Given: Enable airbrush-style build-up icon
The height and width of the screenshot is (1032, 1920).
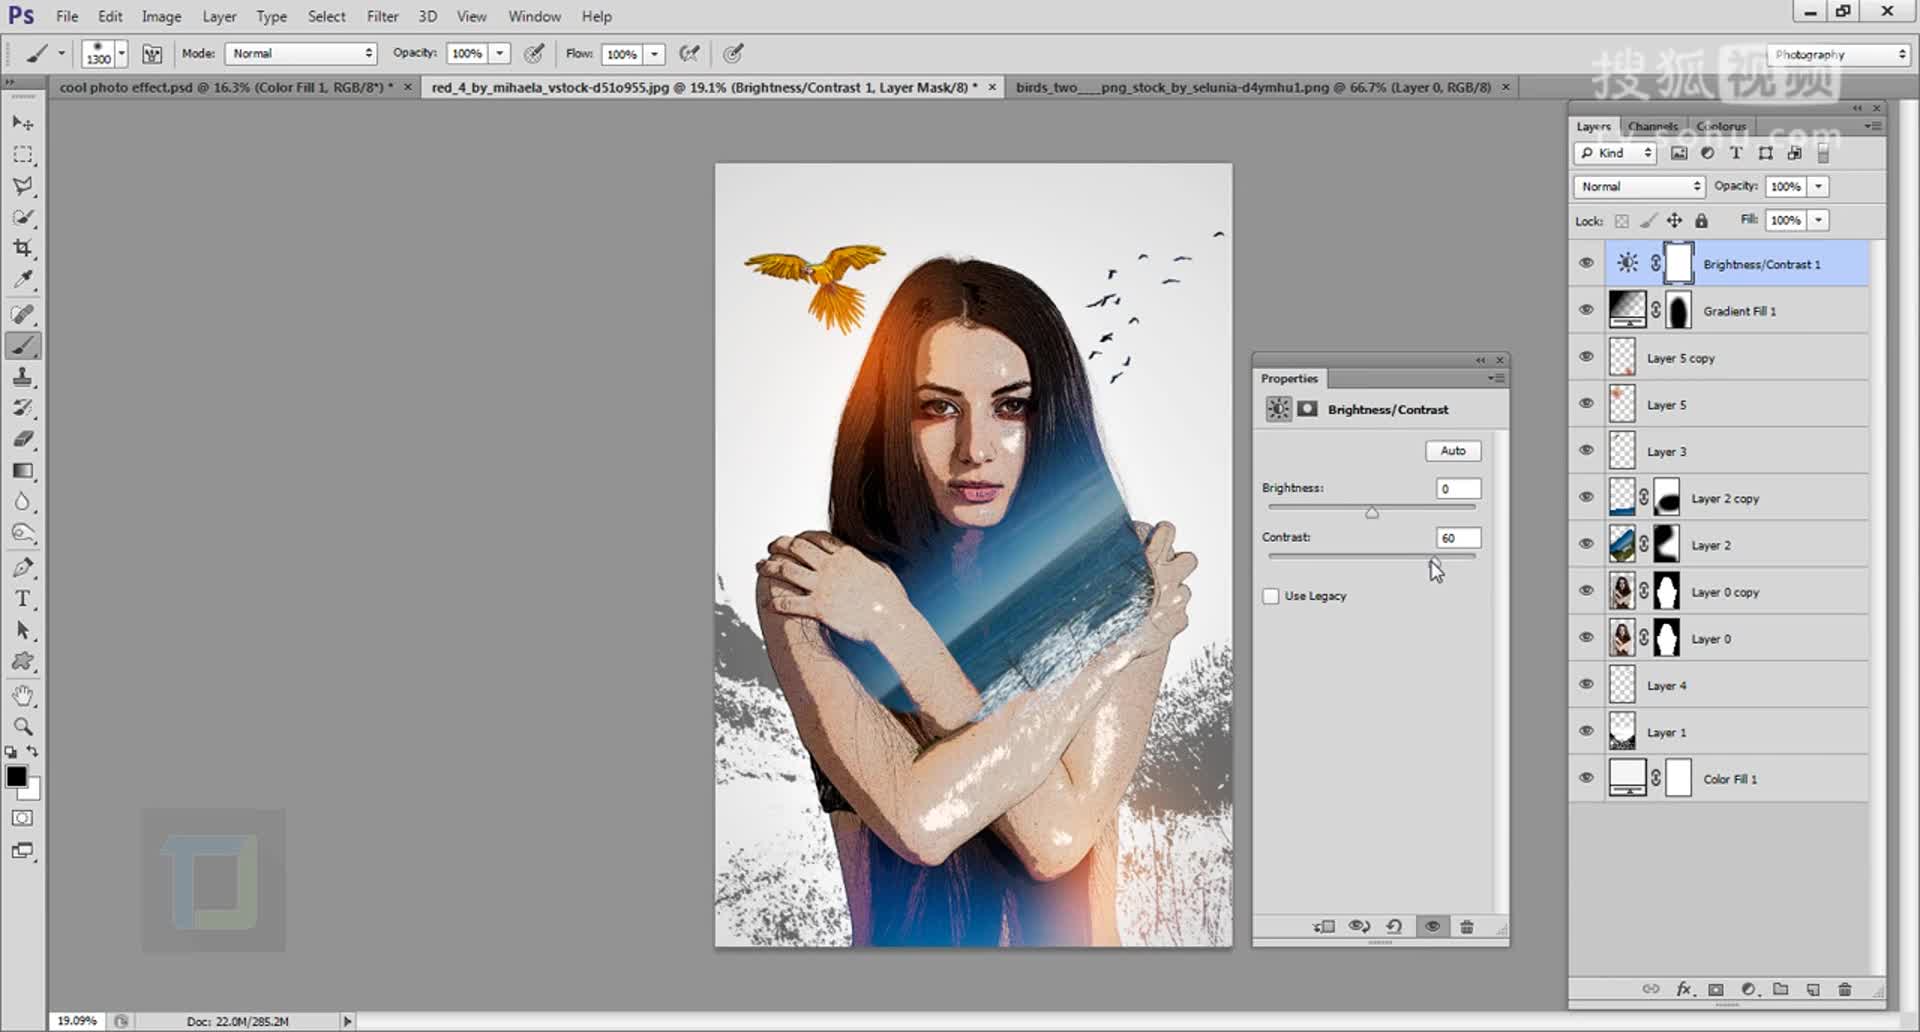Looking at the screenshot, I should 689,54.
